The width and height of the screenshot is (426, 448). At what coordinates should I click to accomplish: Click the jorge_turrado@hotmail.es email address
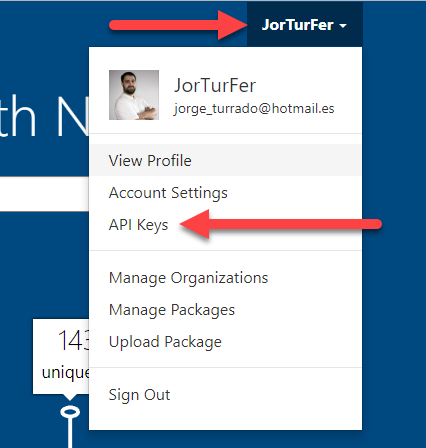[254, 109]
